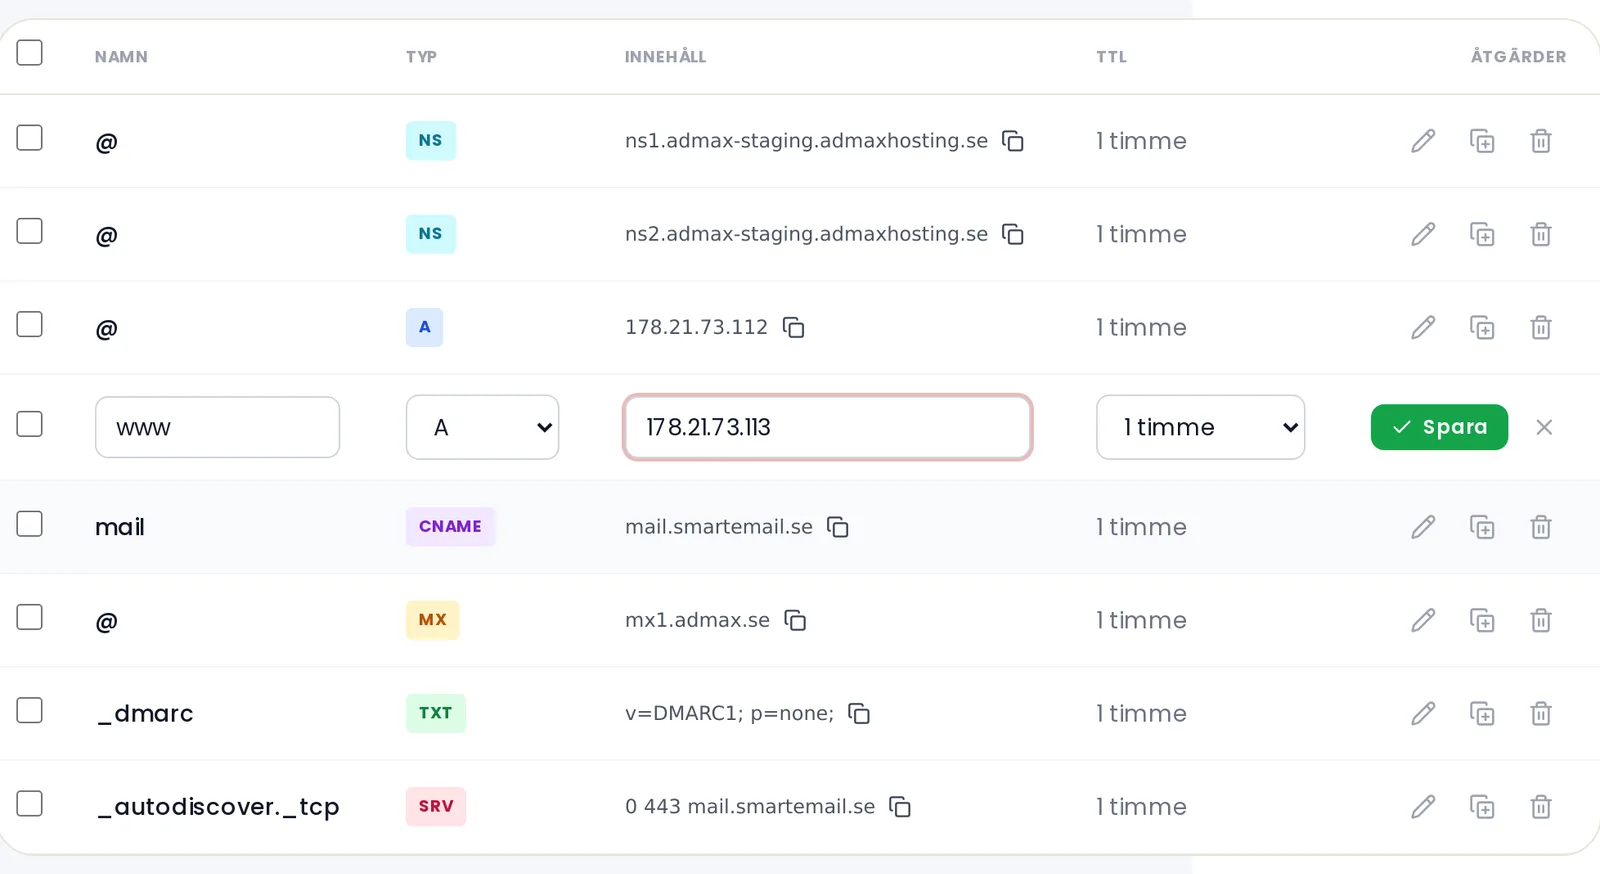Delete the ns2.admax-staging NS record
Screen dimensions: 1600x874
1541,234
